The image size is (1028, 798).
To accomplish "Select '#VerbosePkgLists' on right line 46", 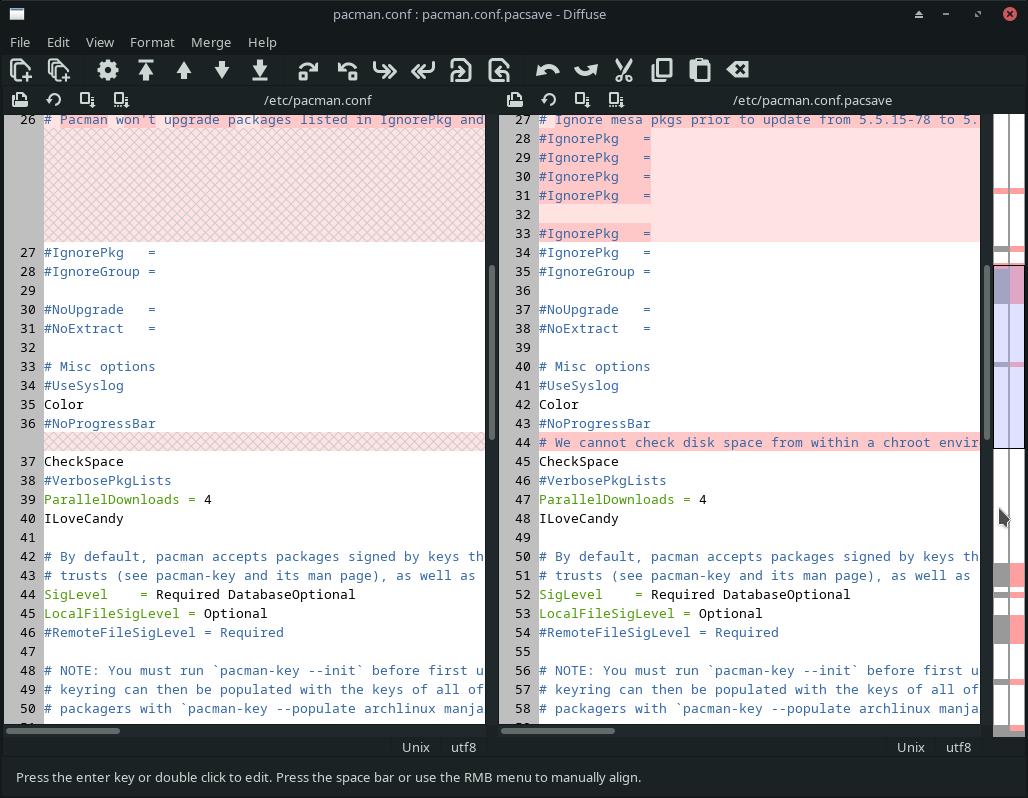I will pyautogui.click(x=603, y=481).
